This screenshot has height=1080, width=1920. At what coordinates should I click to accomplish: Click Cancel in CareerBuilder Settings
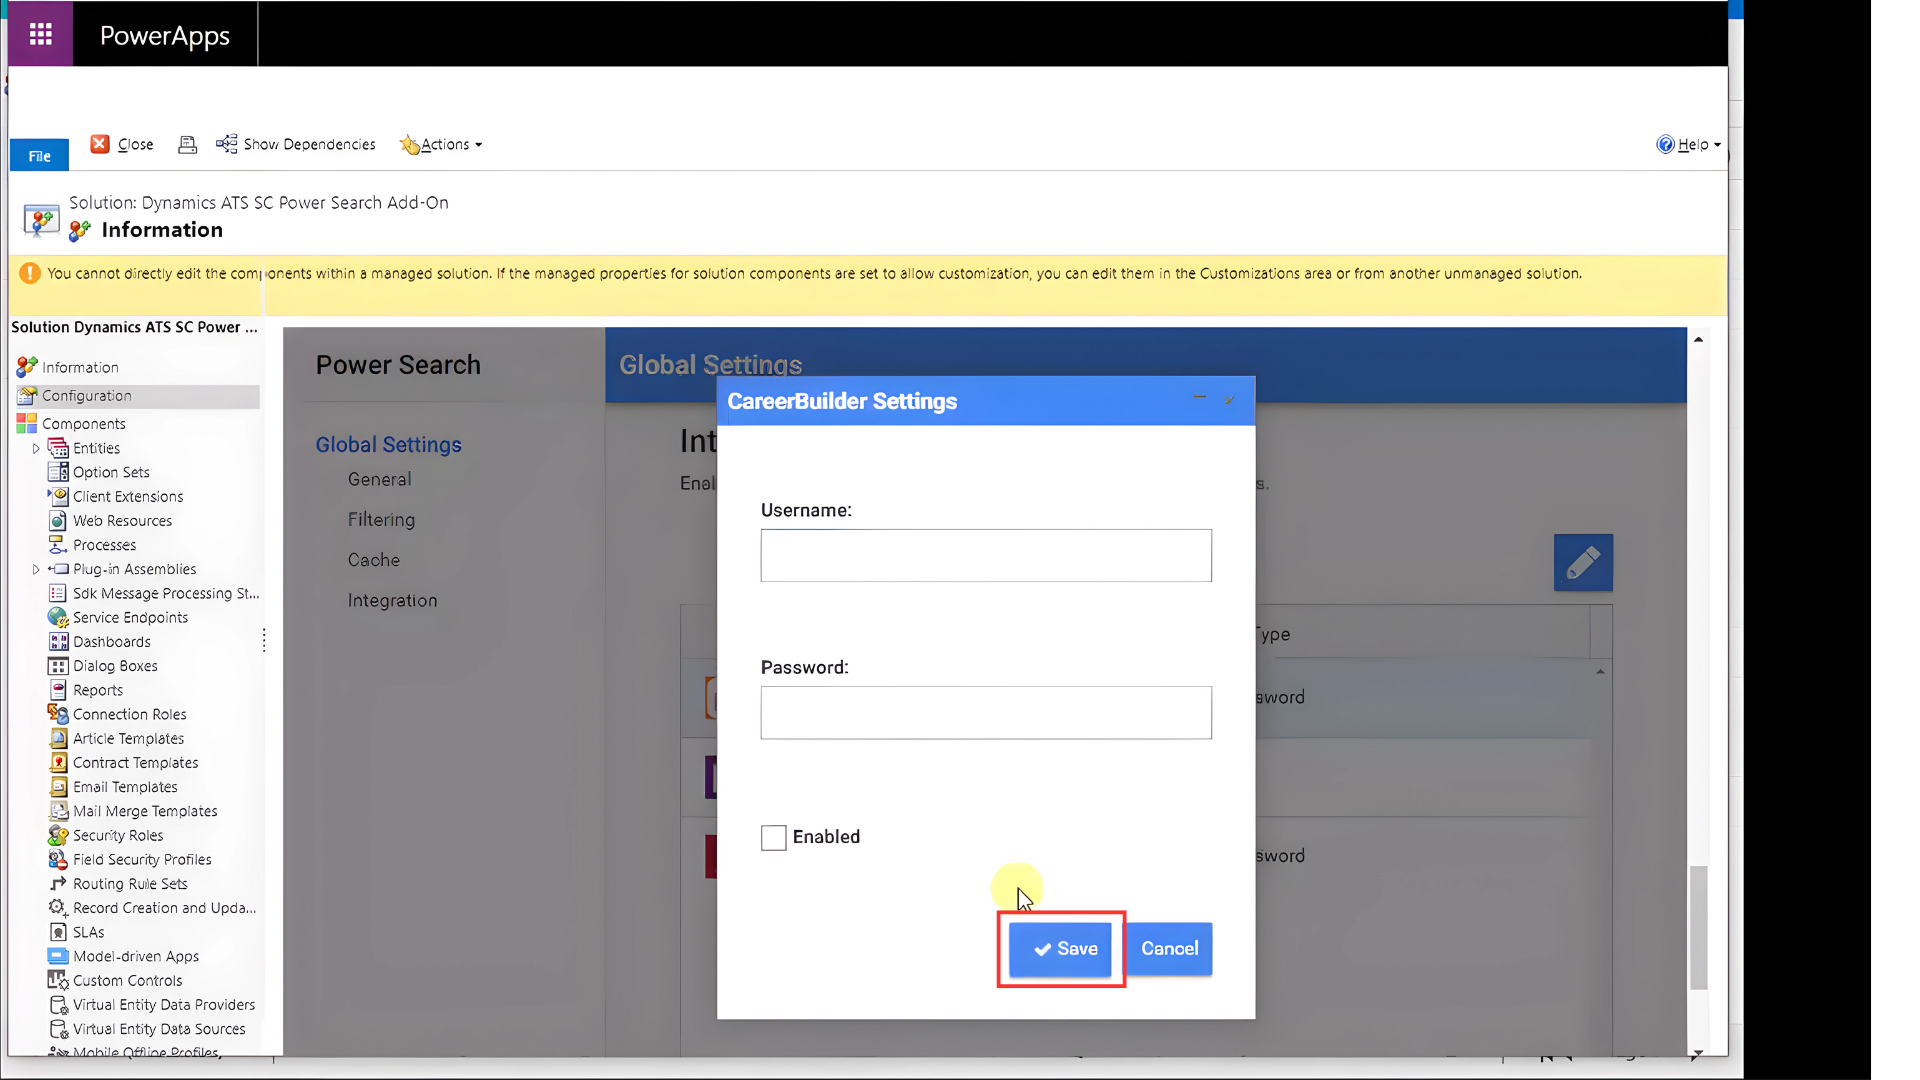coord(1170,949)
